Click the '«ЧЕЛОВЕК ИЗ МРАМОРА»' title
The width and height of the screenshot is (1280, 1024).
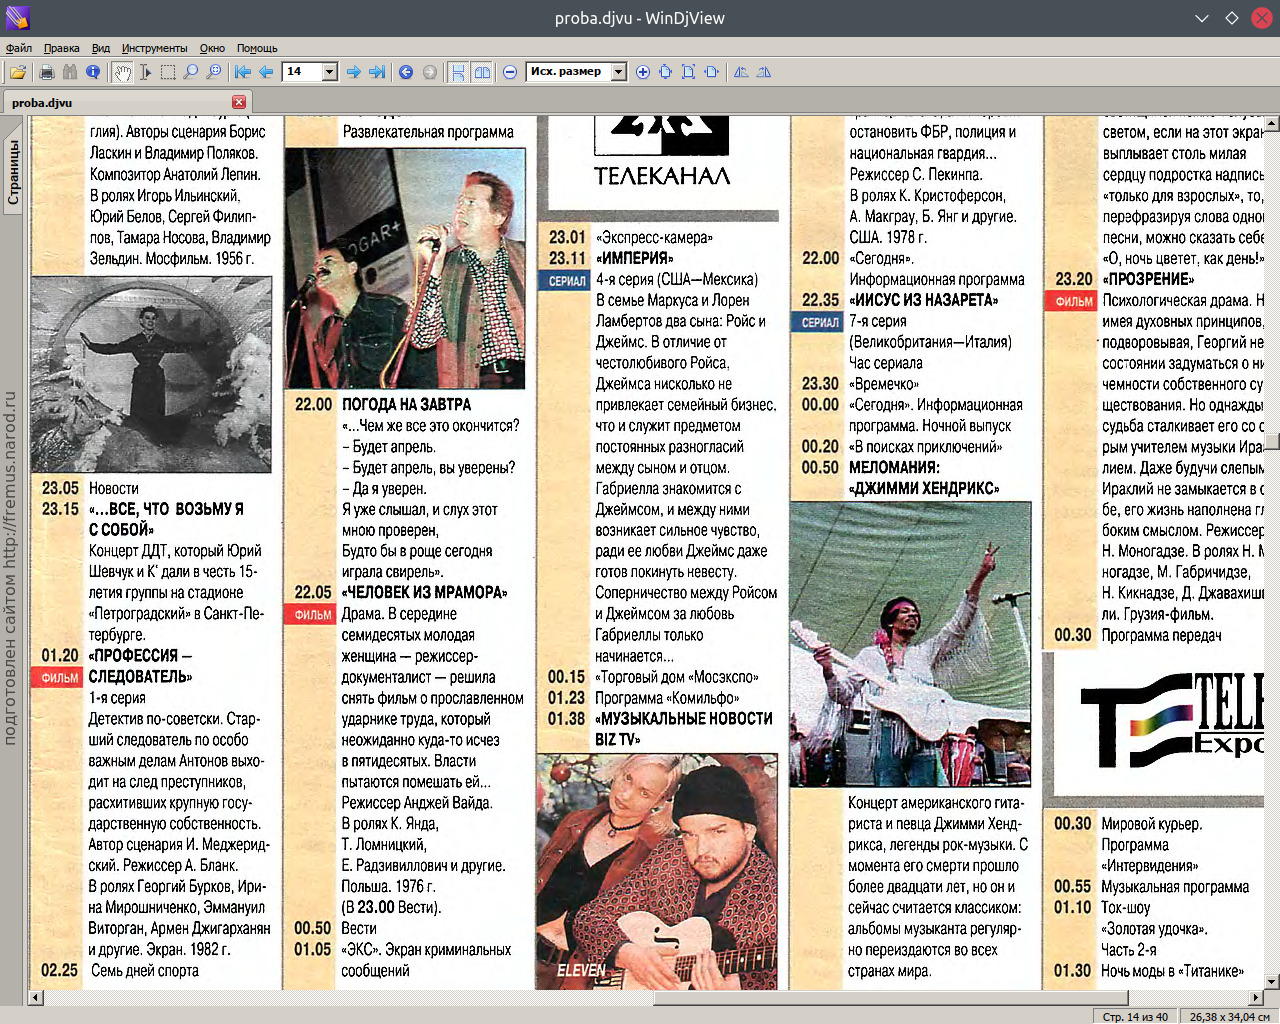click(x=425, y=592)
